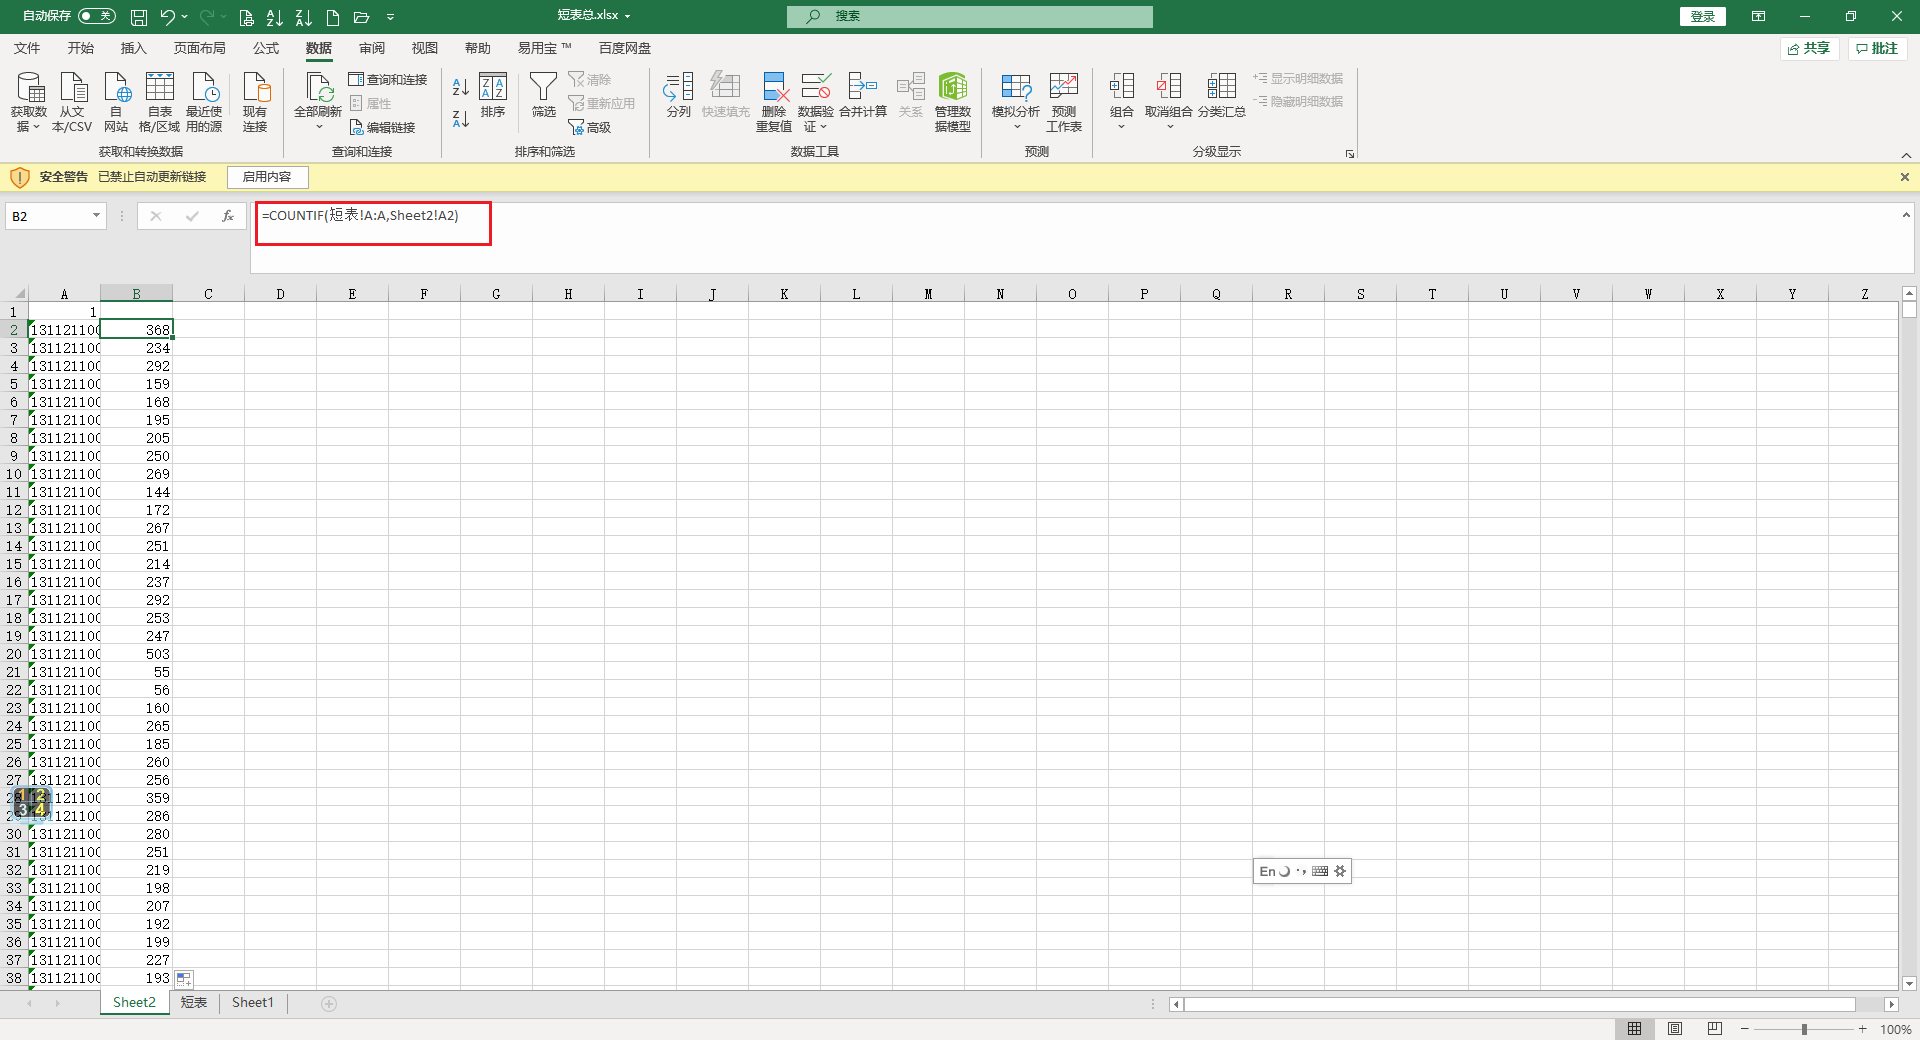Image resolution: width=1920 pixels, height=1040 pixels.
Task: Click the fx insert function icon
Action: point(228,216)
